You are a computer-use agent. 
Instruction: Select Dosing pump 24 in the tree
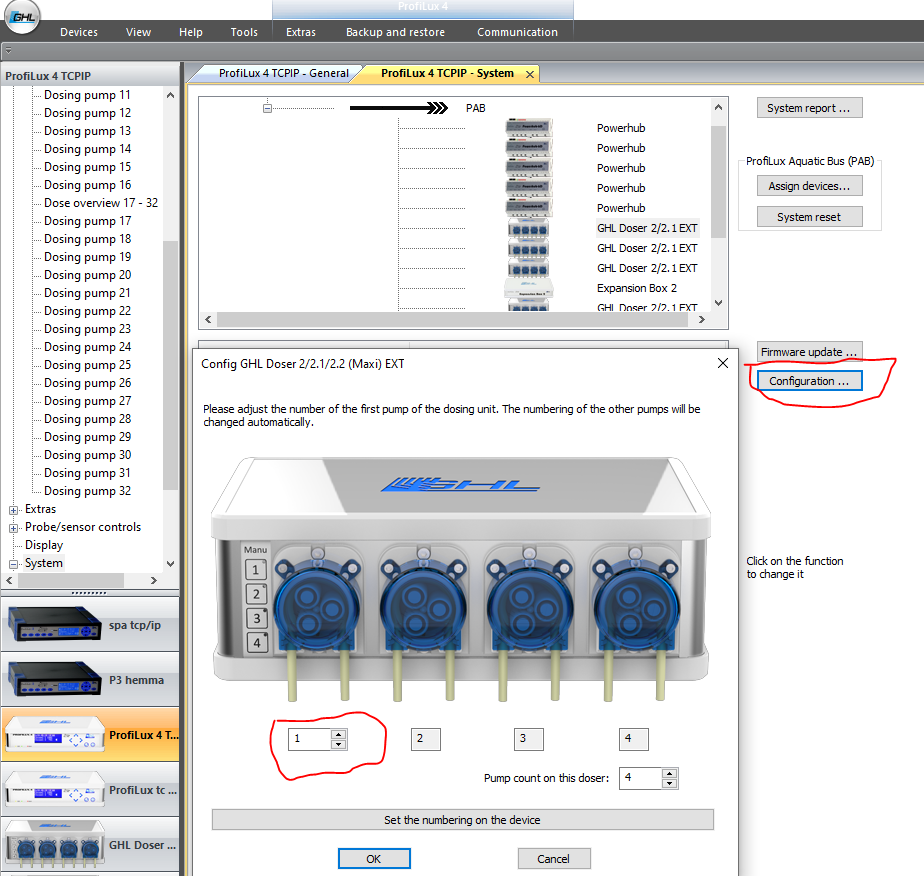pos(87,346)
